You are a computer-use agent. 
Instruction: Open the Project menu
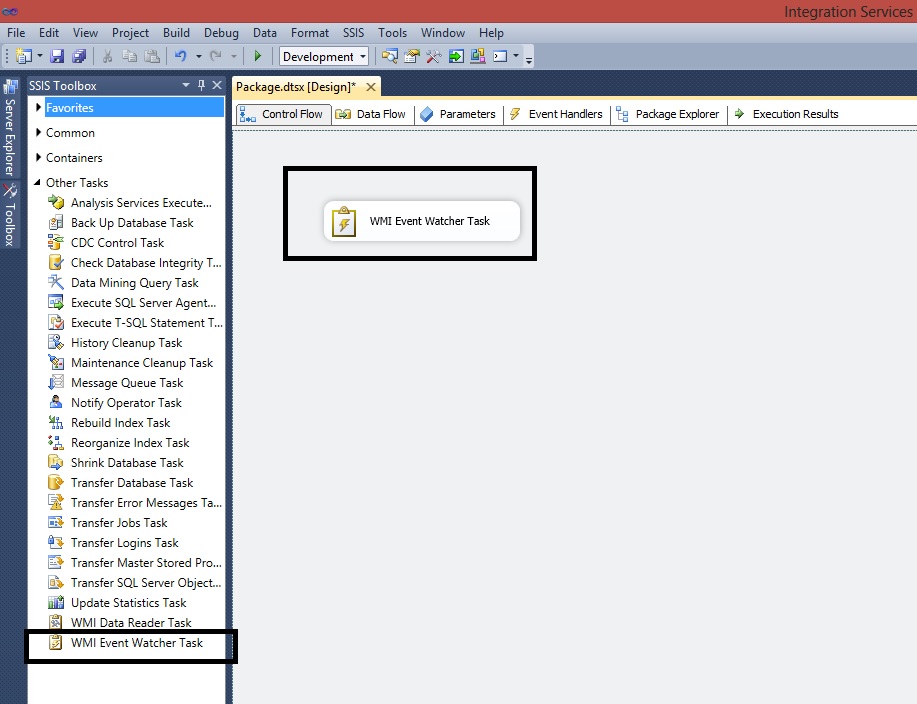pyautogui.click(x=130, y=33)
